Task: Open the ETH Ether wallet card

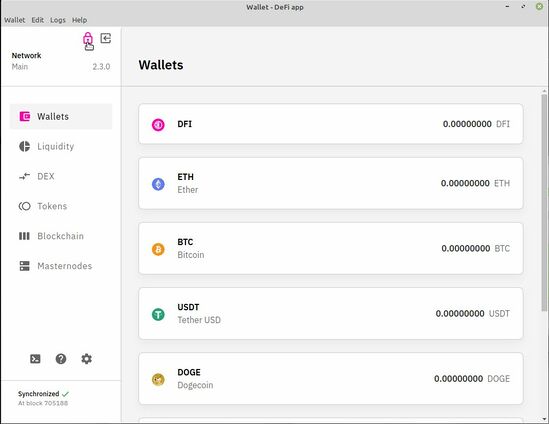Action: click(x=331, y=183)
